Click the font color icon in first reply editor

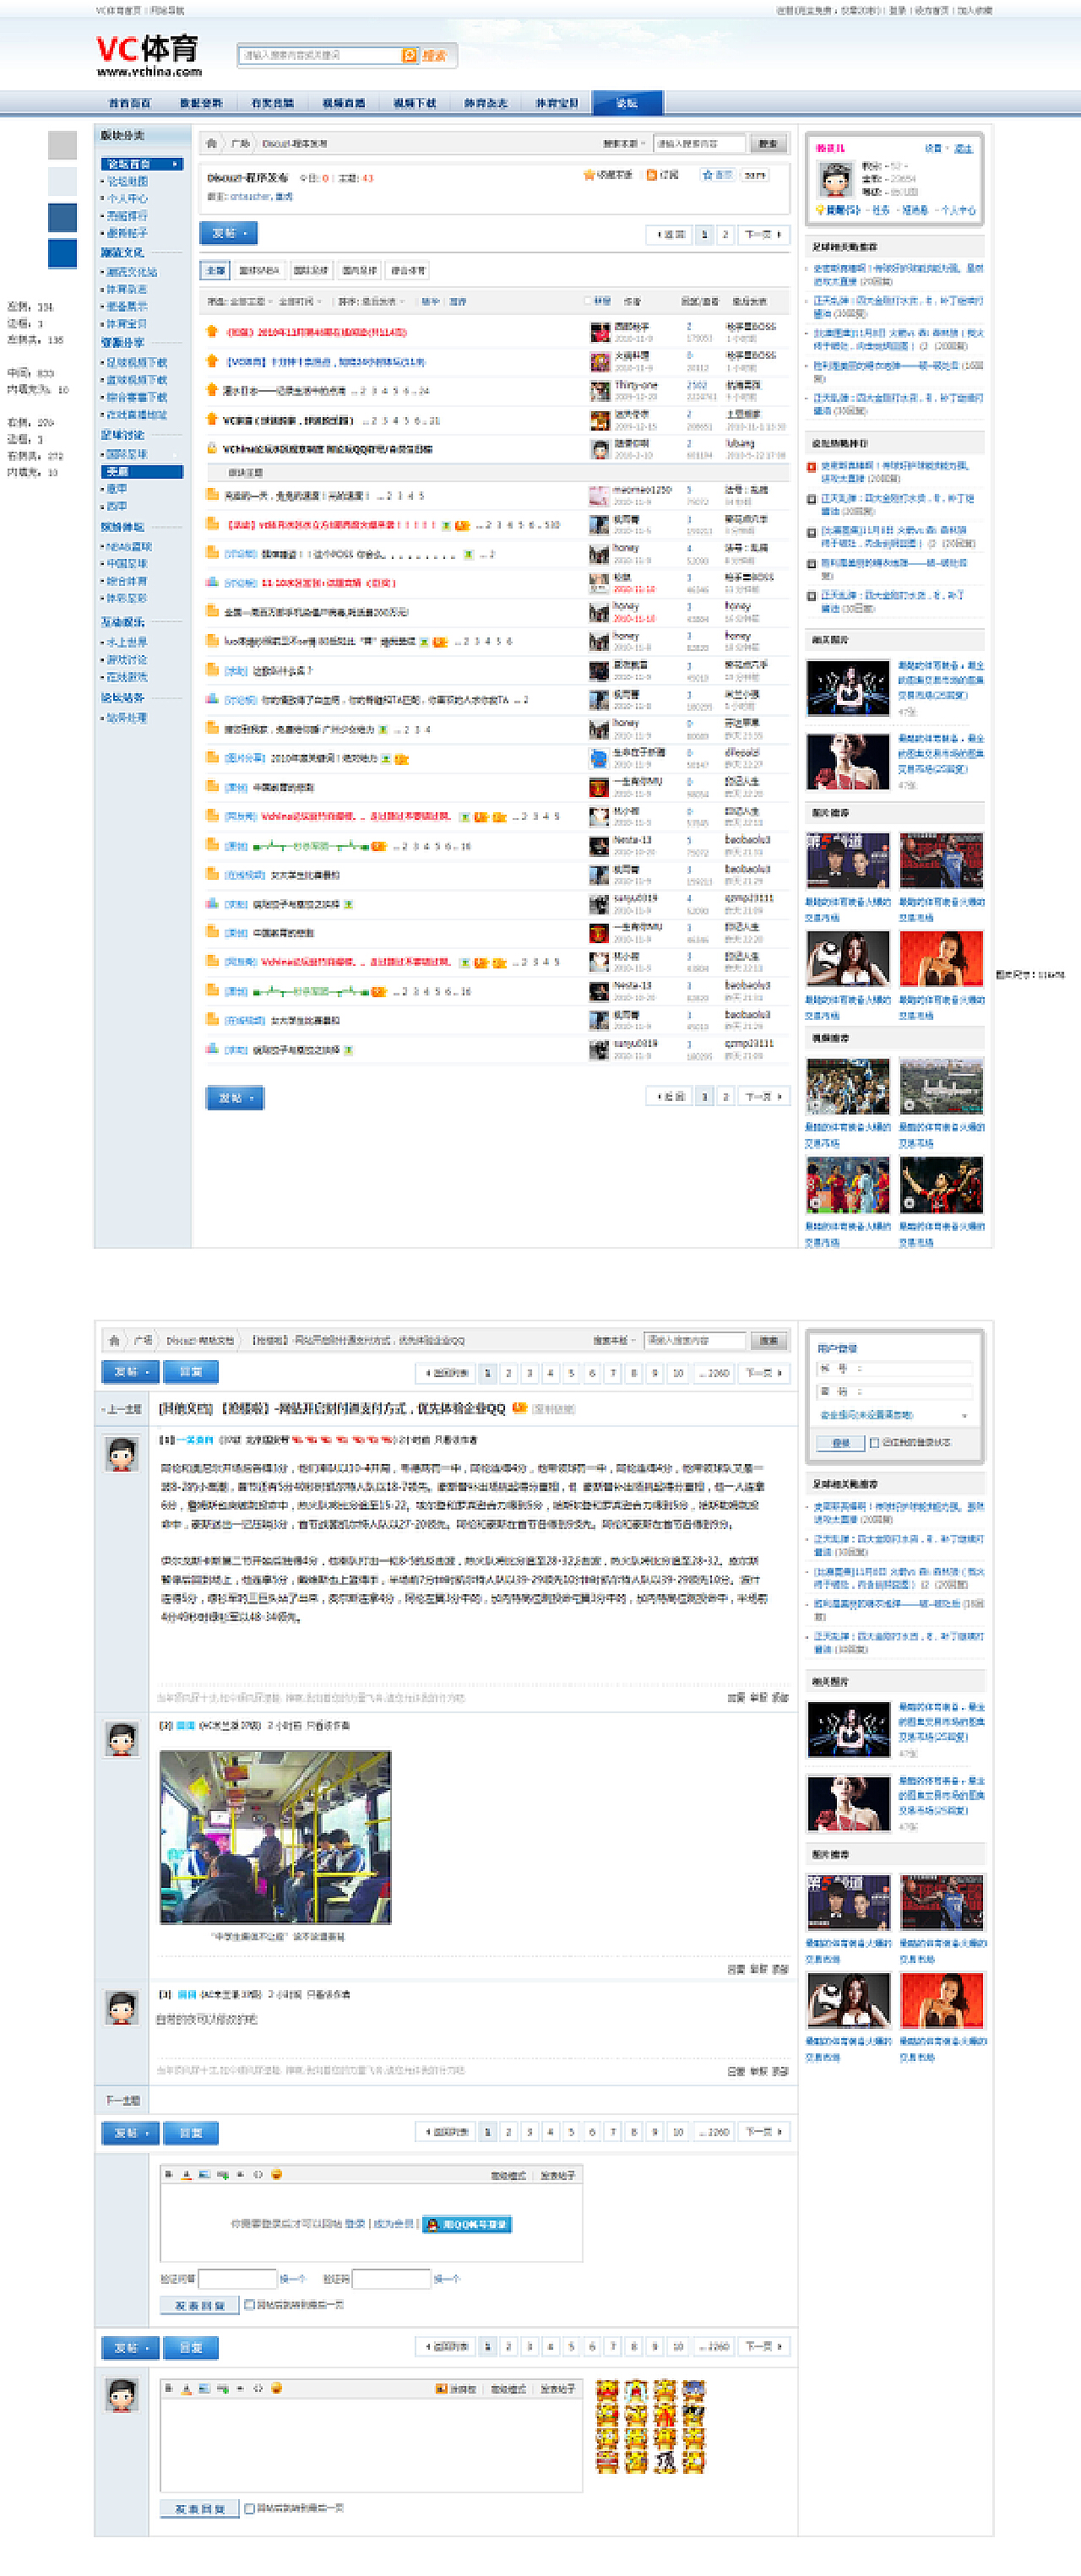click(186, 2174)
